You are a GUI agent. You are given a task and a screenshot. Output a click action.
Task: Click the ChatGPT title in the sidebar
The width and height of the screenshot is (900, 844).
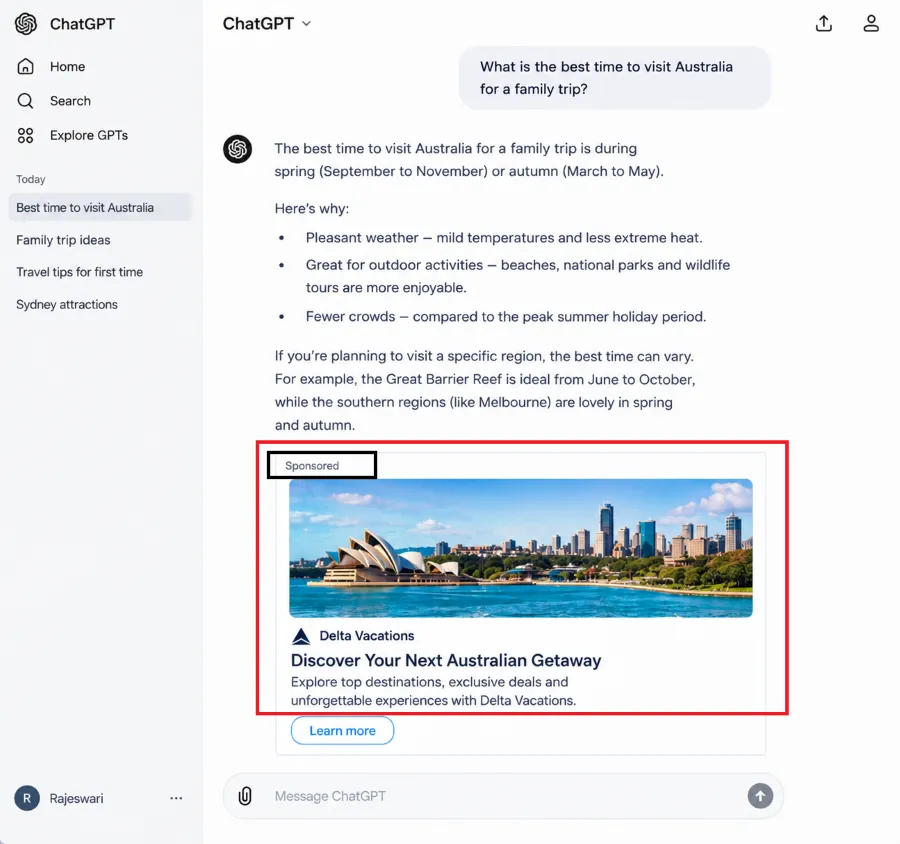coord(82,24)
